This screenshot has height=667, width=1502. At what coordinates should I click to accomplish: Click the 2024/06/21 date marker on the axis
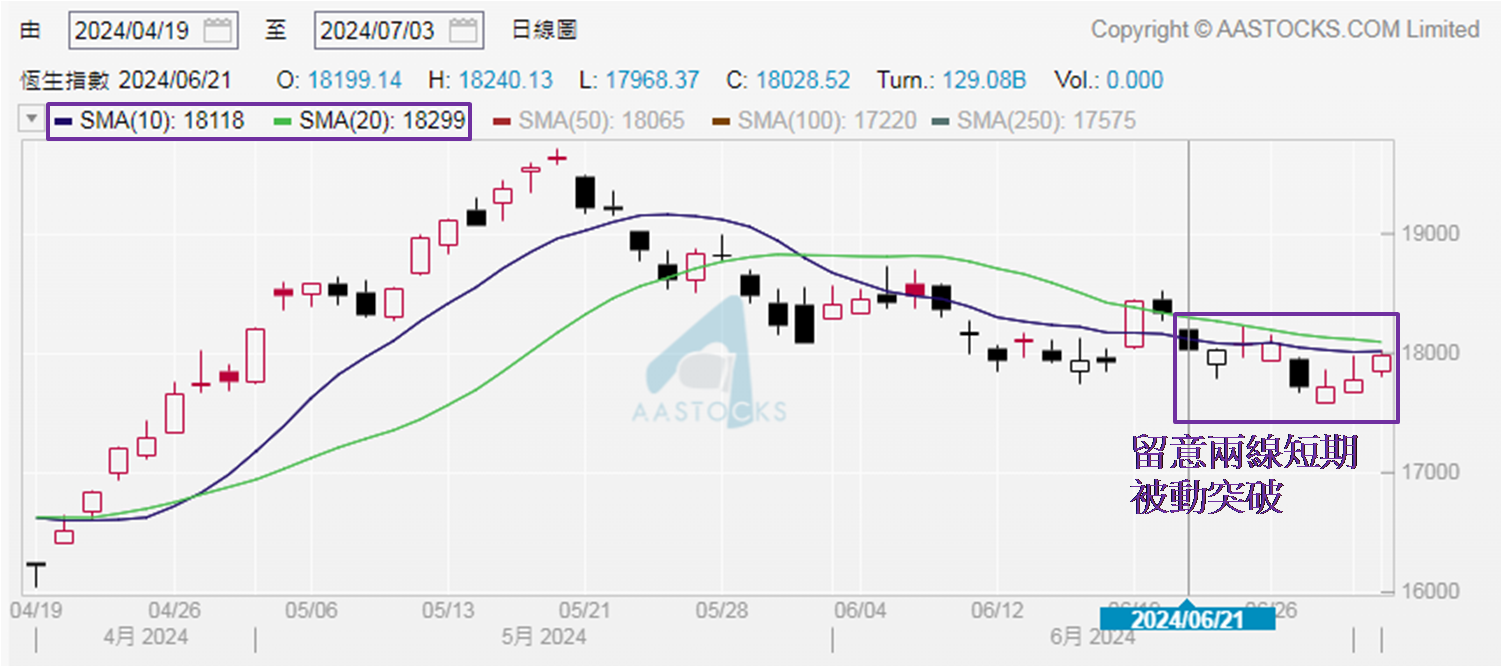[x=1187, y=620]
